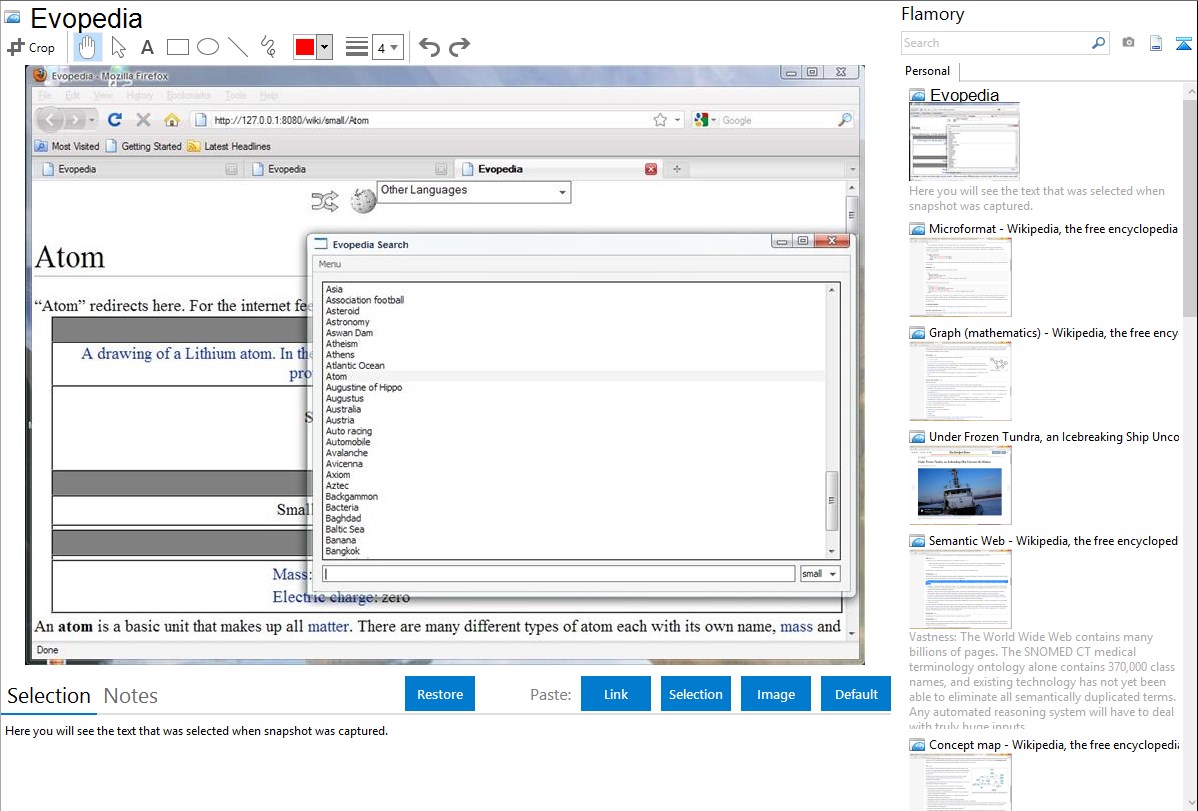The height and width of the screenshot is (811, 1198).
Task: Click the Image paste button
Action: pos(775,694)
